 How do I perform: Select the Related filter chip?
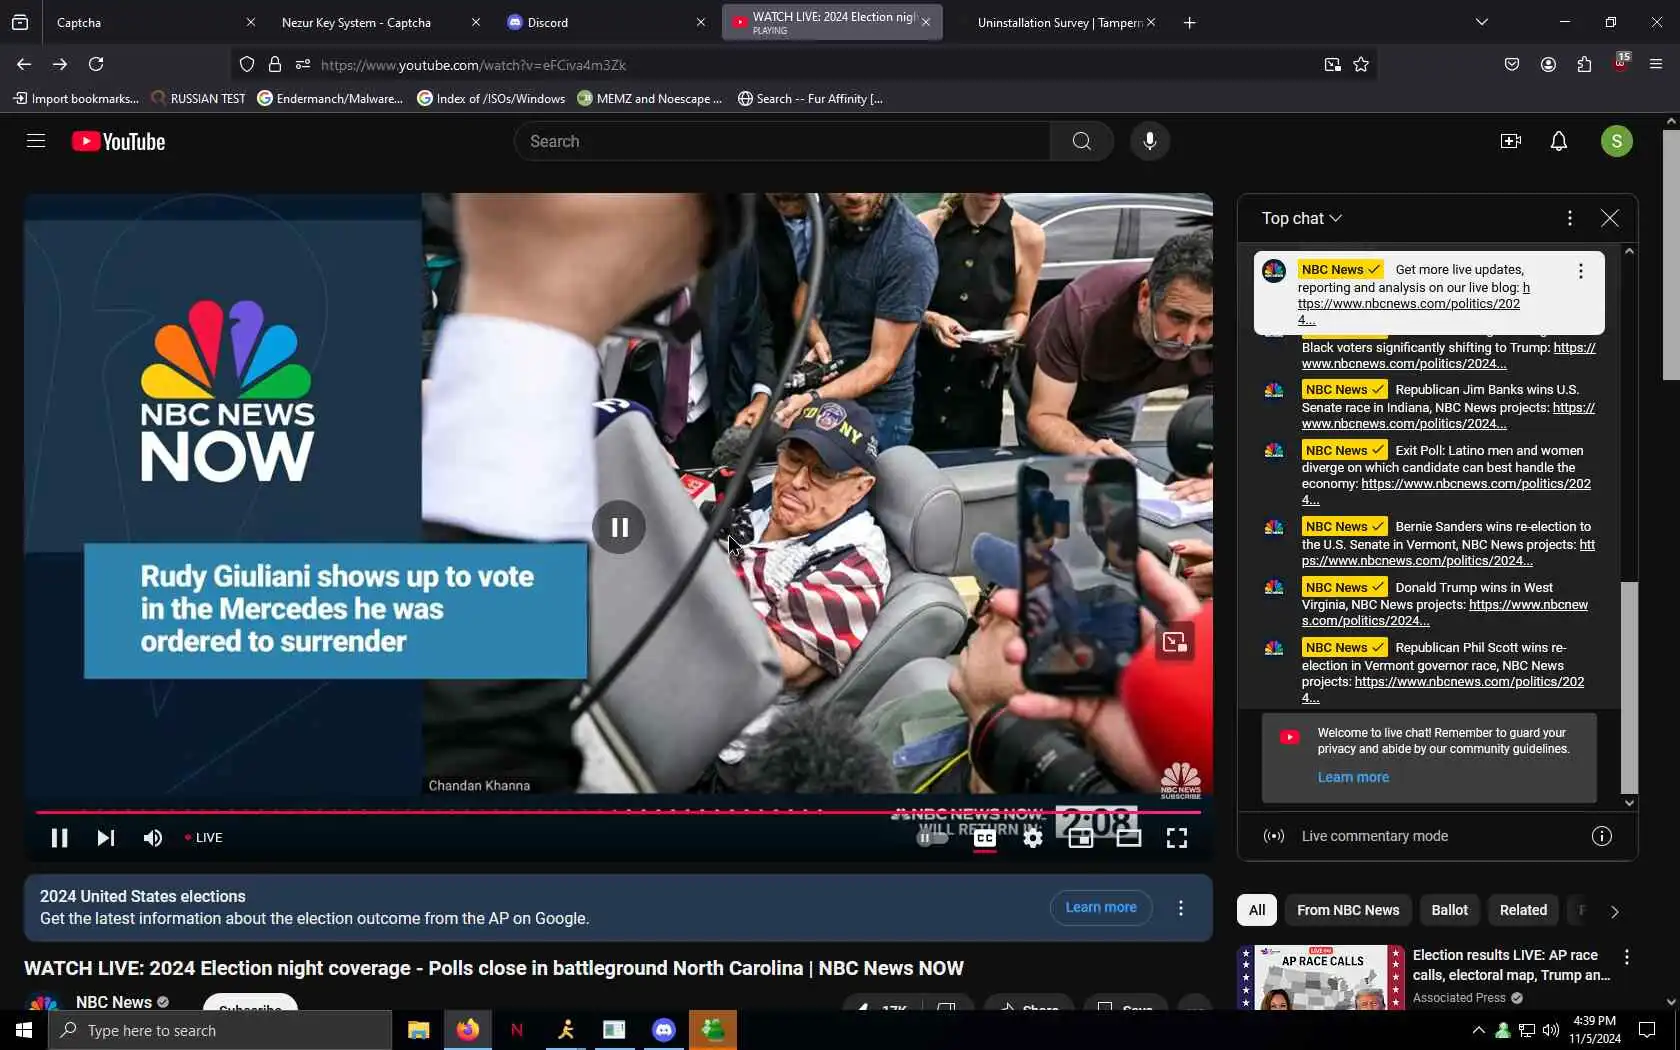pos(1523,910)
